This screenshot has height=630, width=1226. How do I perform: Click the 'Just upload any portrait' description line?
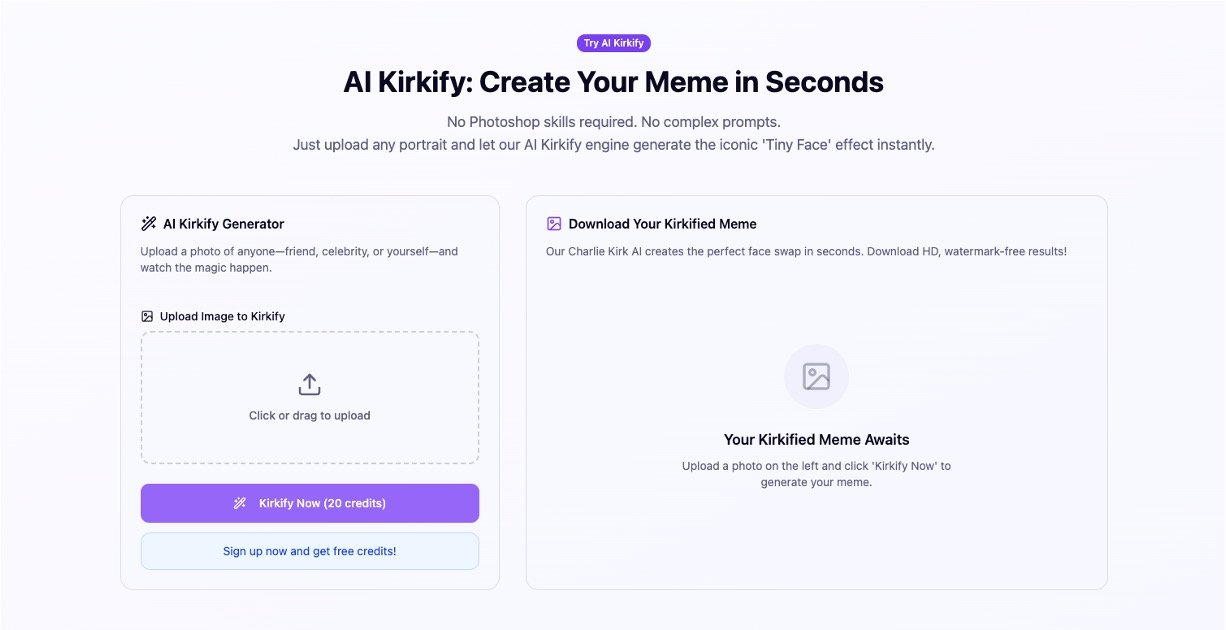(x=613, y=145)
